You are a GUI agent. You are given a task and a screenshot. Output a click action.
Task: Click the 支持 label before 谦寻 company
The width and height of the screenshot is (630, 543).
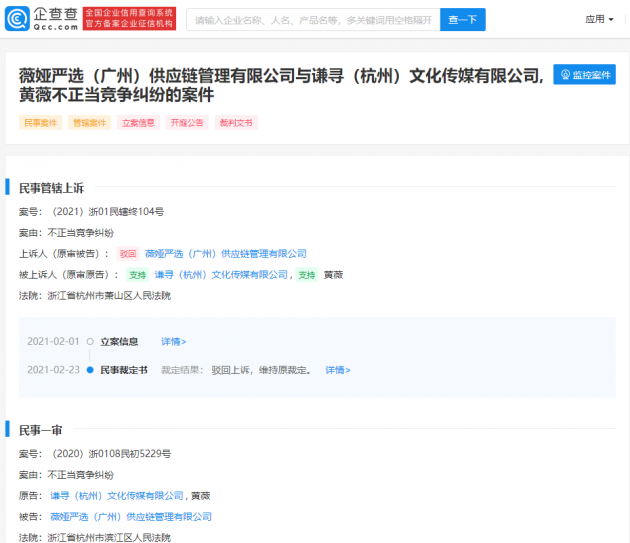coord(137,275)
